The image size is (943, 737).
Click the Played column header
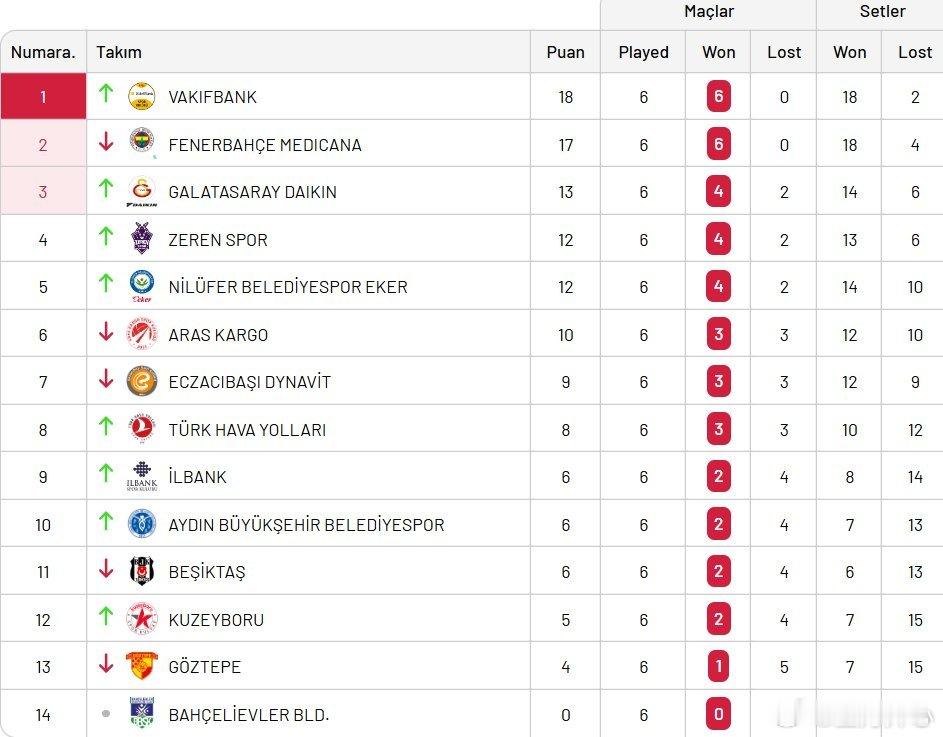point(643,52)
